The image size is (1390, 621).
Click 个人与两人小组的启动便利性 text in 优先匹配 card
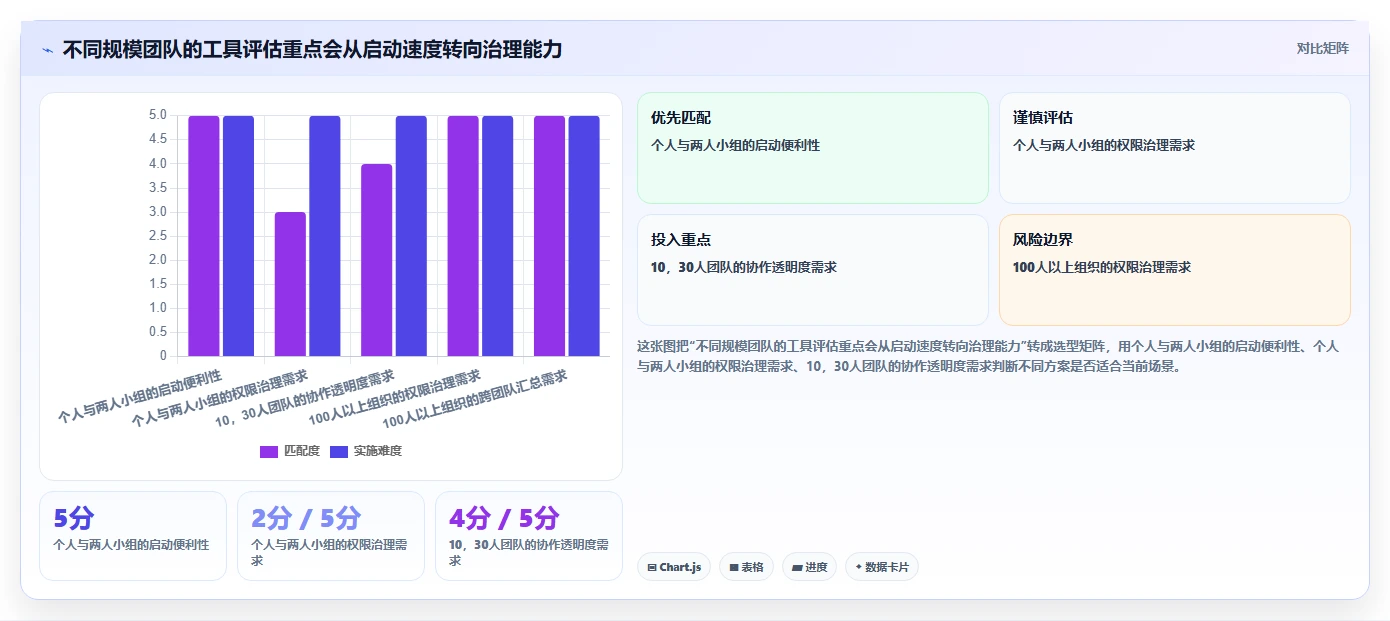coord(735,145)
